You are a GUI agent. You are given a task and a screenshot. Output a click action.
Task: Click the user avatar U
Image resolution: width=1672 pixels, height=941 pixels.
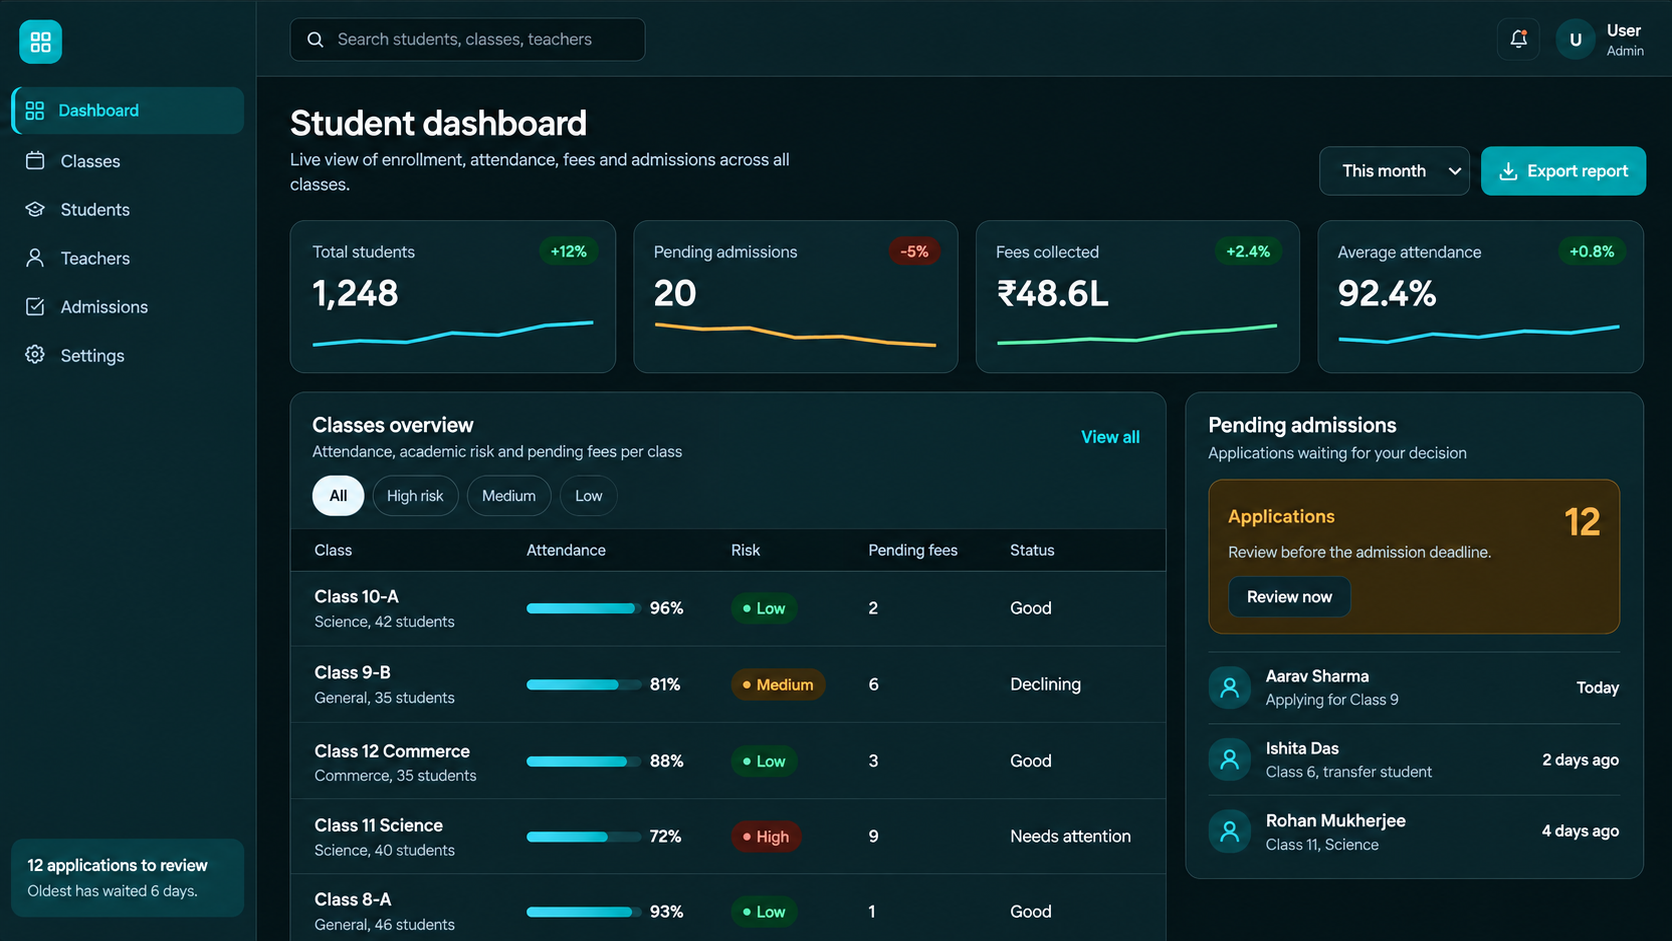(x=1575, y=40)
